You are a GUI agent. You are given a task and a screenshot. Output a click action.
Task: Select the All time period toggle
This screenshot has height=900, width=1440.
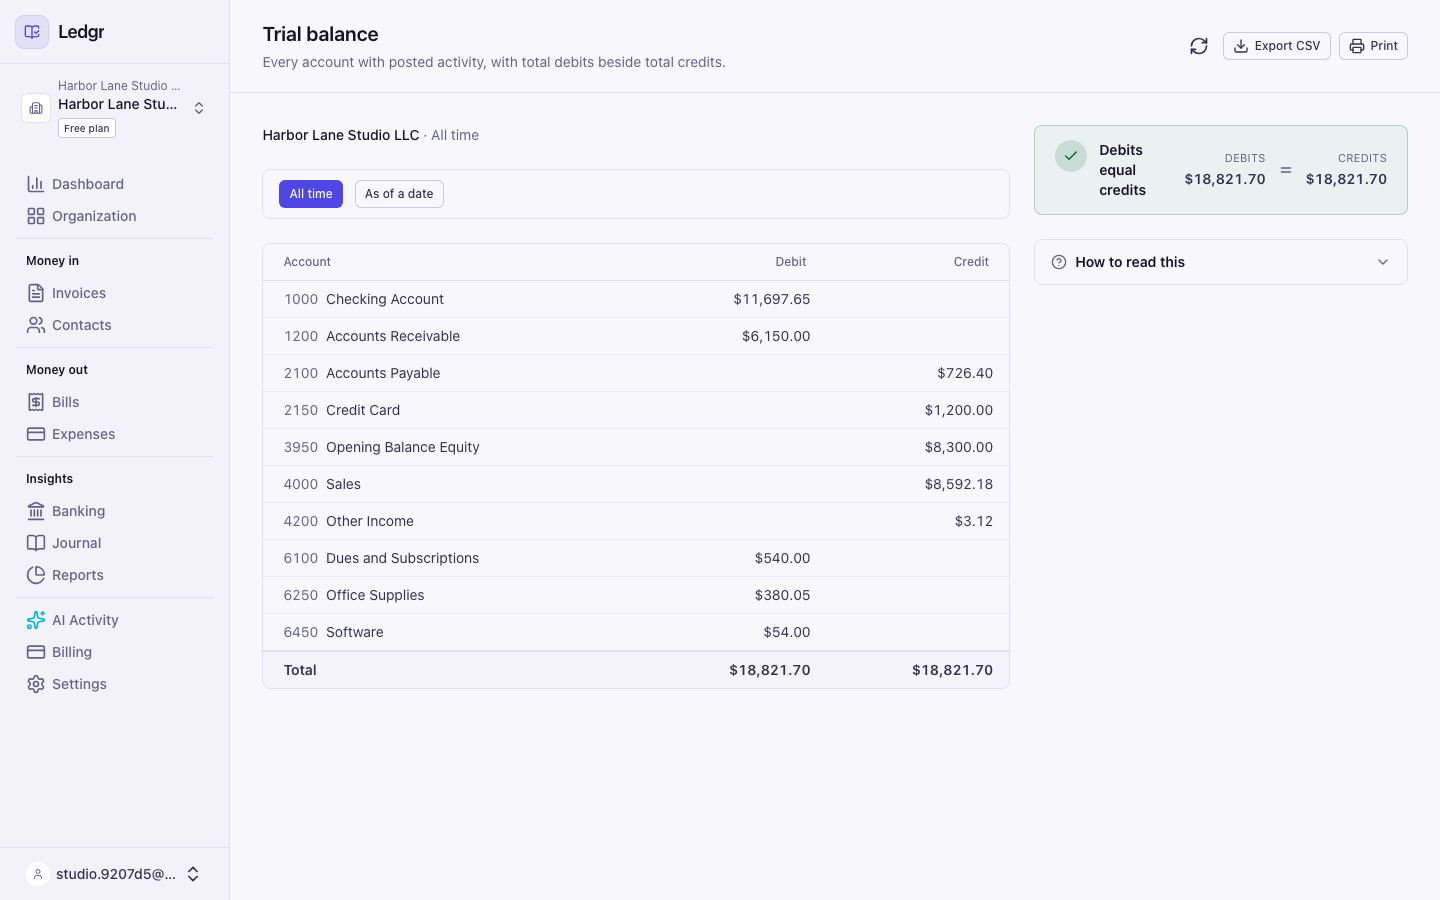311,194
